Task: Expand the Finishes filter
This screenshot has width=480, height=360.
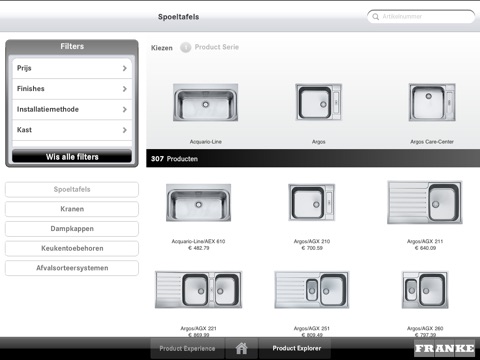Action: point(72,89)
